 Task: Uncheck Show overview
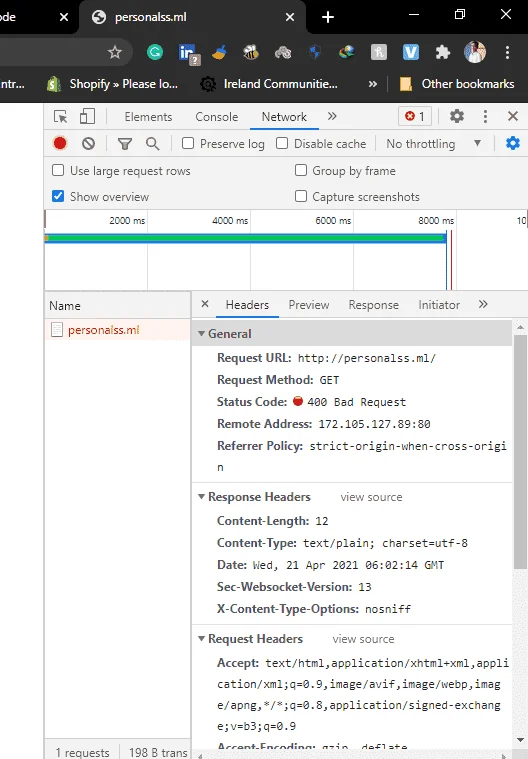pos(58,196)
